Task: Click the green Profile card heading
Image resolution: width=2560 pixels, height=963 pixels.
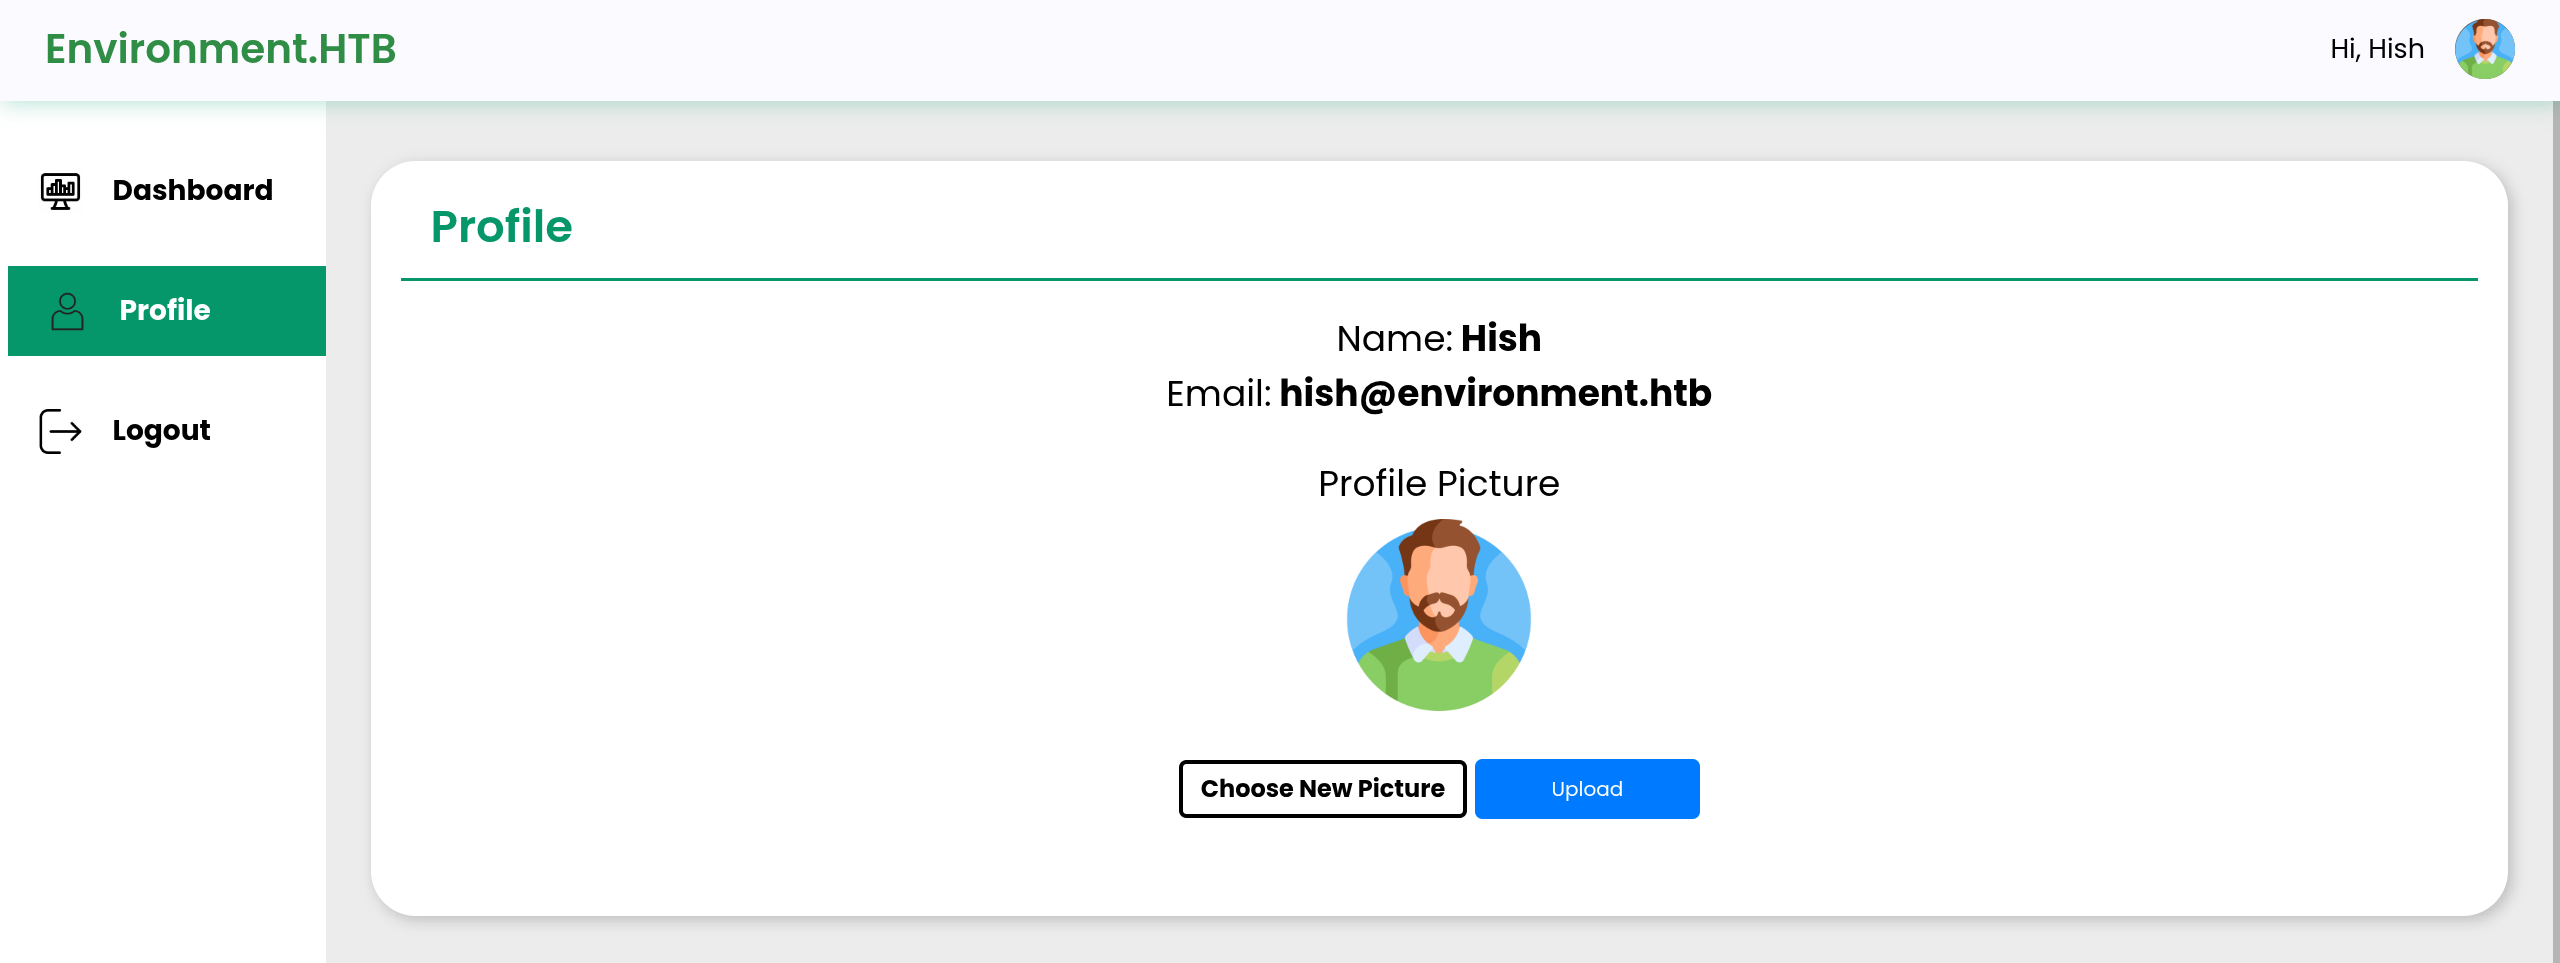Action: click(501, 227)
